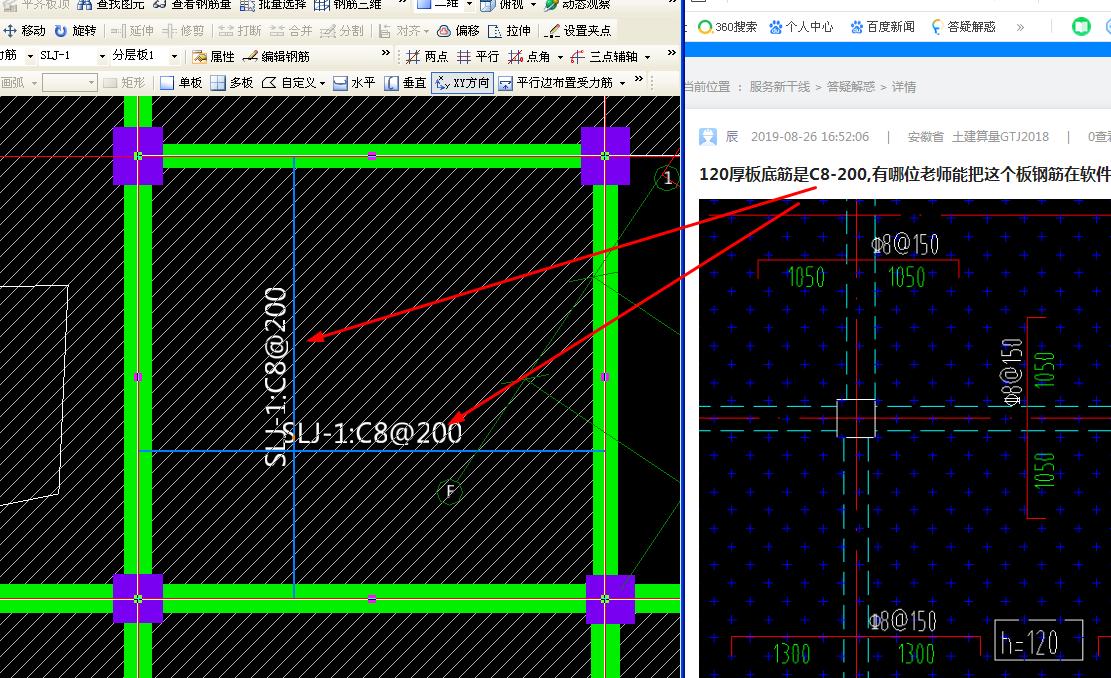Select the 三点辅轴 three-point auxiliary axis
Image resolution: width=1111 pixels, height=678 pixels.
coord(604,56)
